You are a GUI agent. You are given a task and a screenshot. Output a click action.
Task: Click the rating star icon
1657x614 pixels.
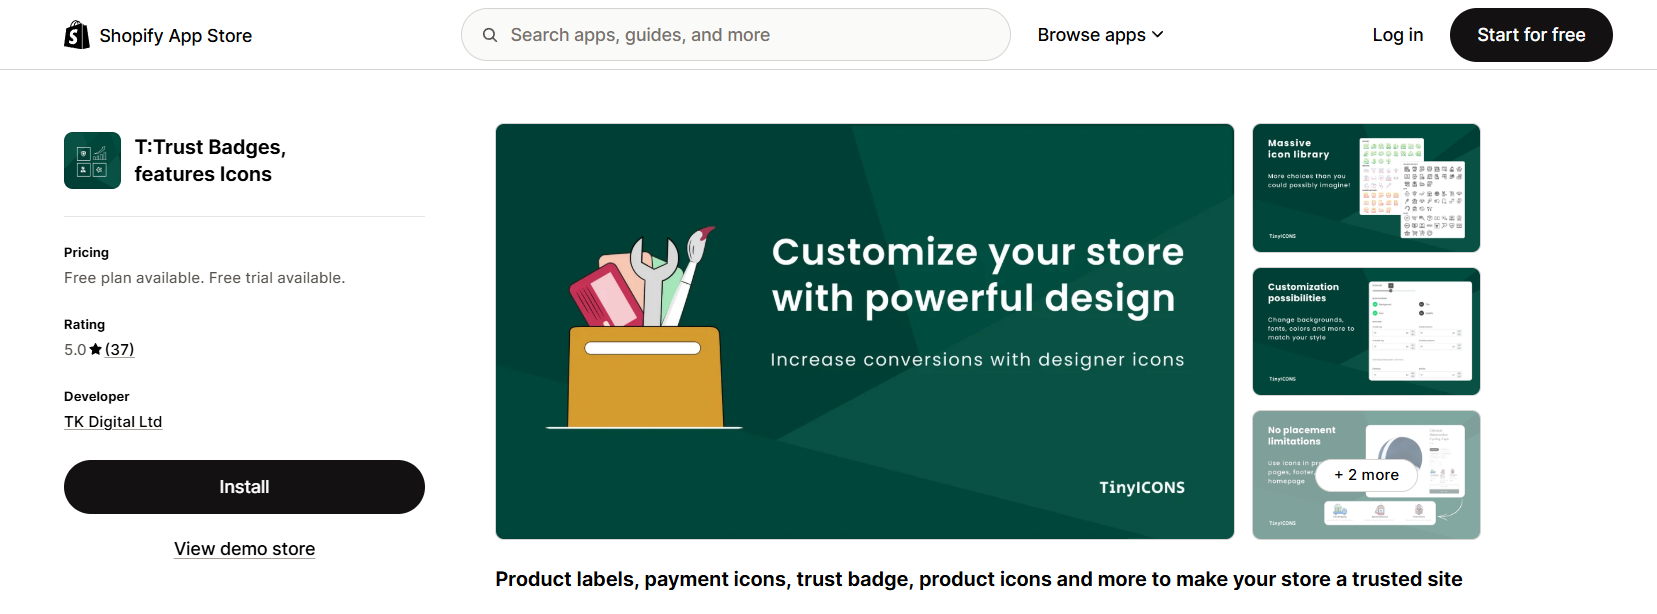(x=95, y=349)
